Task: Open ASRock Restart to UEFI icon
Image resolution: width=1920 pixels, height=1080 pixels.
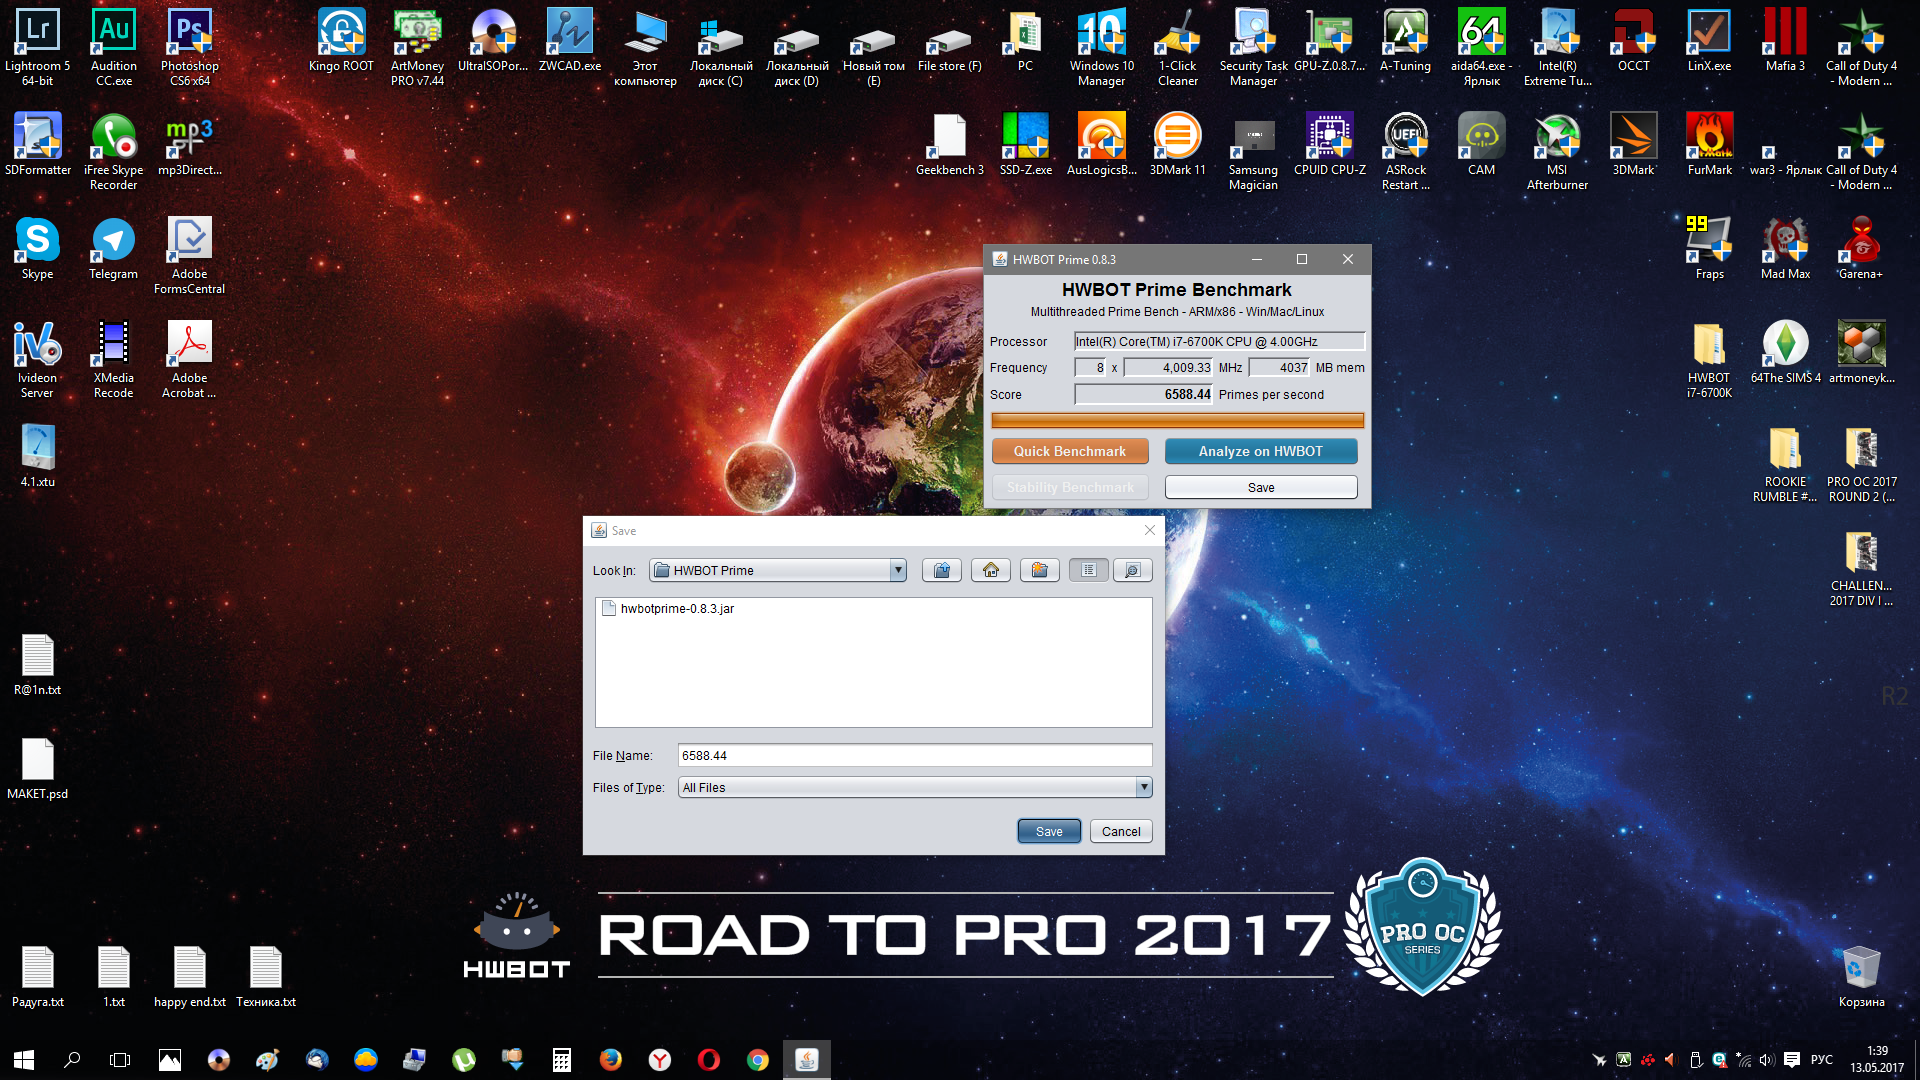Action: pos(1406,150)
